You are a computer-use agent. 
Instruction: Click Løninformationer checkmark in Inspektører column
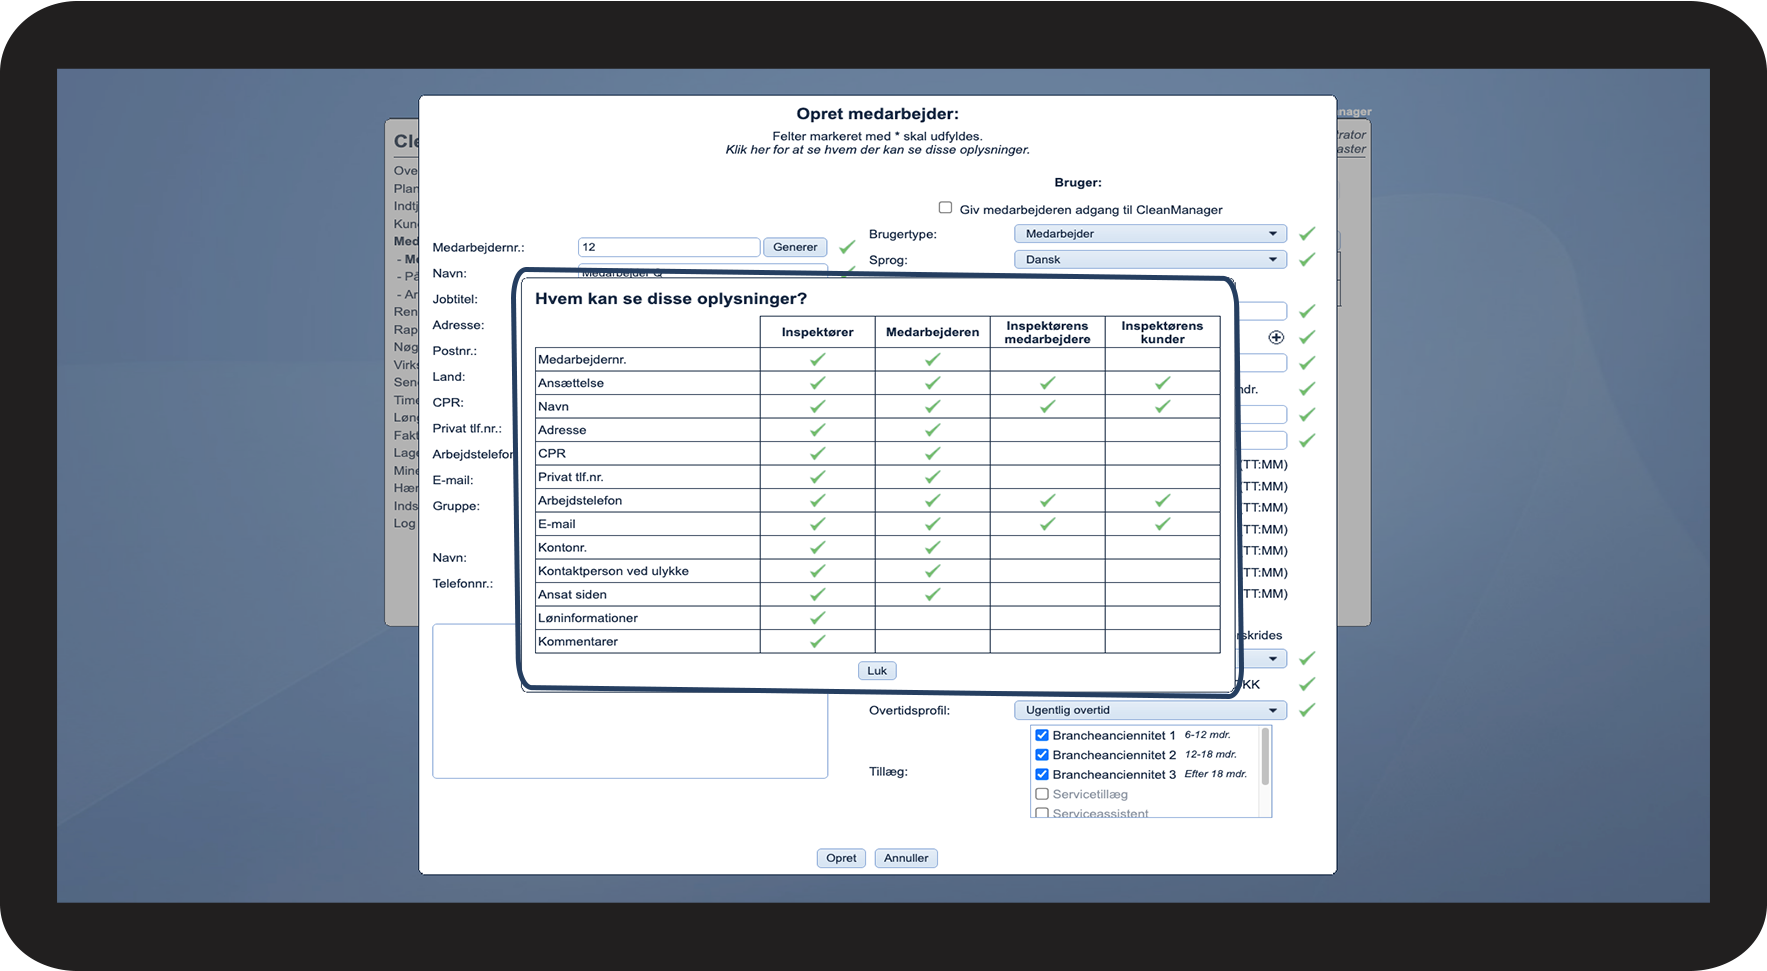pyautogui.click(x=818, y=618)
